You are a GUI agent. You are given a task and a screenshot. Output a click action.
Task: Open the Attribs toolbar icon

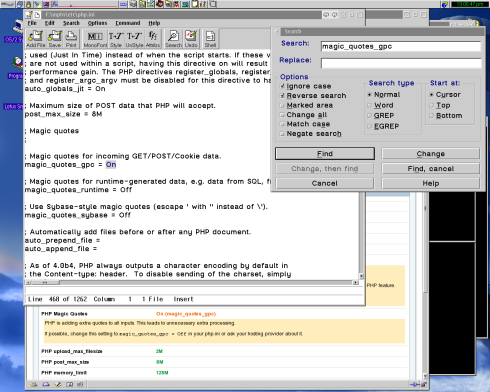coord(153,39)
